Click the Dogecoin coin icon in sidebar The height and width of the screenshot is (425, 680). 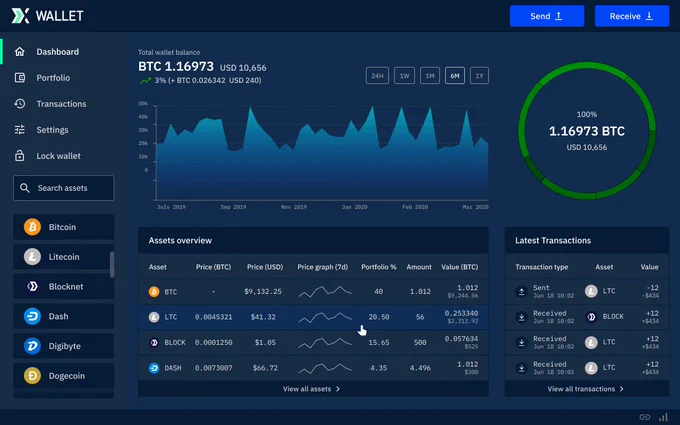click(x=32, y=376)
